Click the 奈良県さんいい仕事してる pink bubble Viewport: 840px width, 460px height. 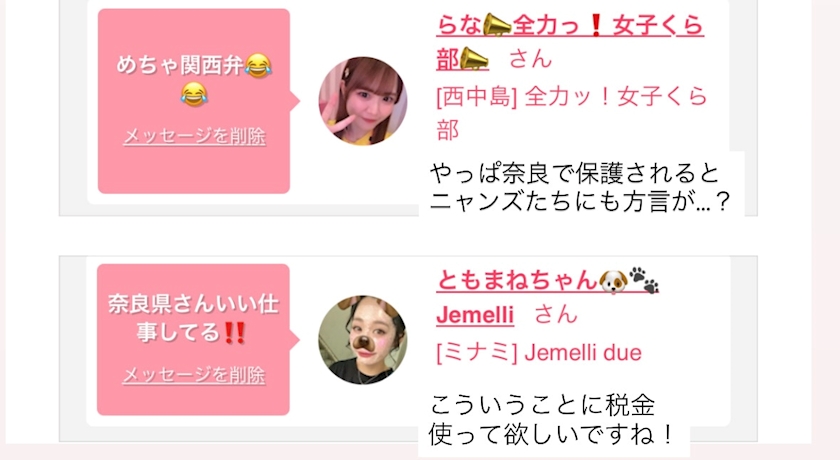(193, 340)
